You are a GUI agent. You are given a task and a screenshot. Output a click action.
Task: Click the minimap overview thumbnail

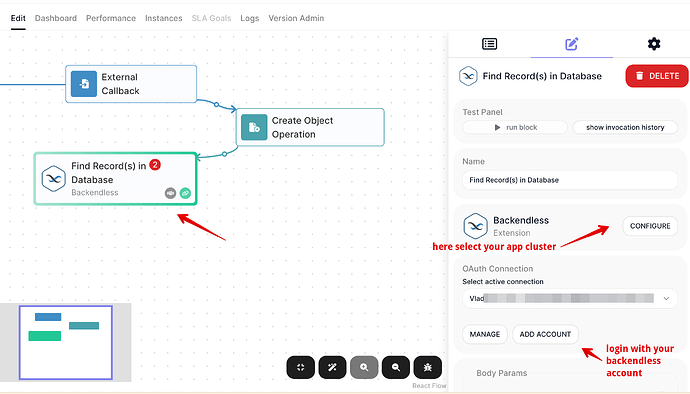[66, 342]
